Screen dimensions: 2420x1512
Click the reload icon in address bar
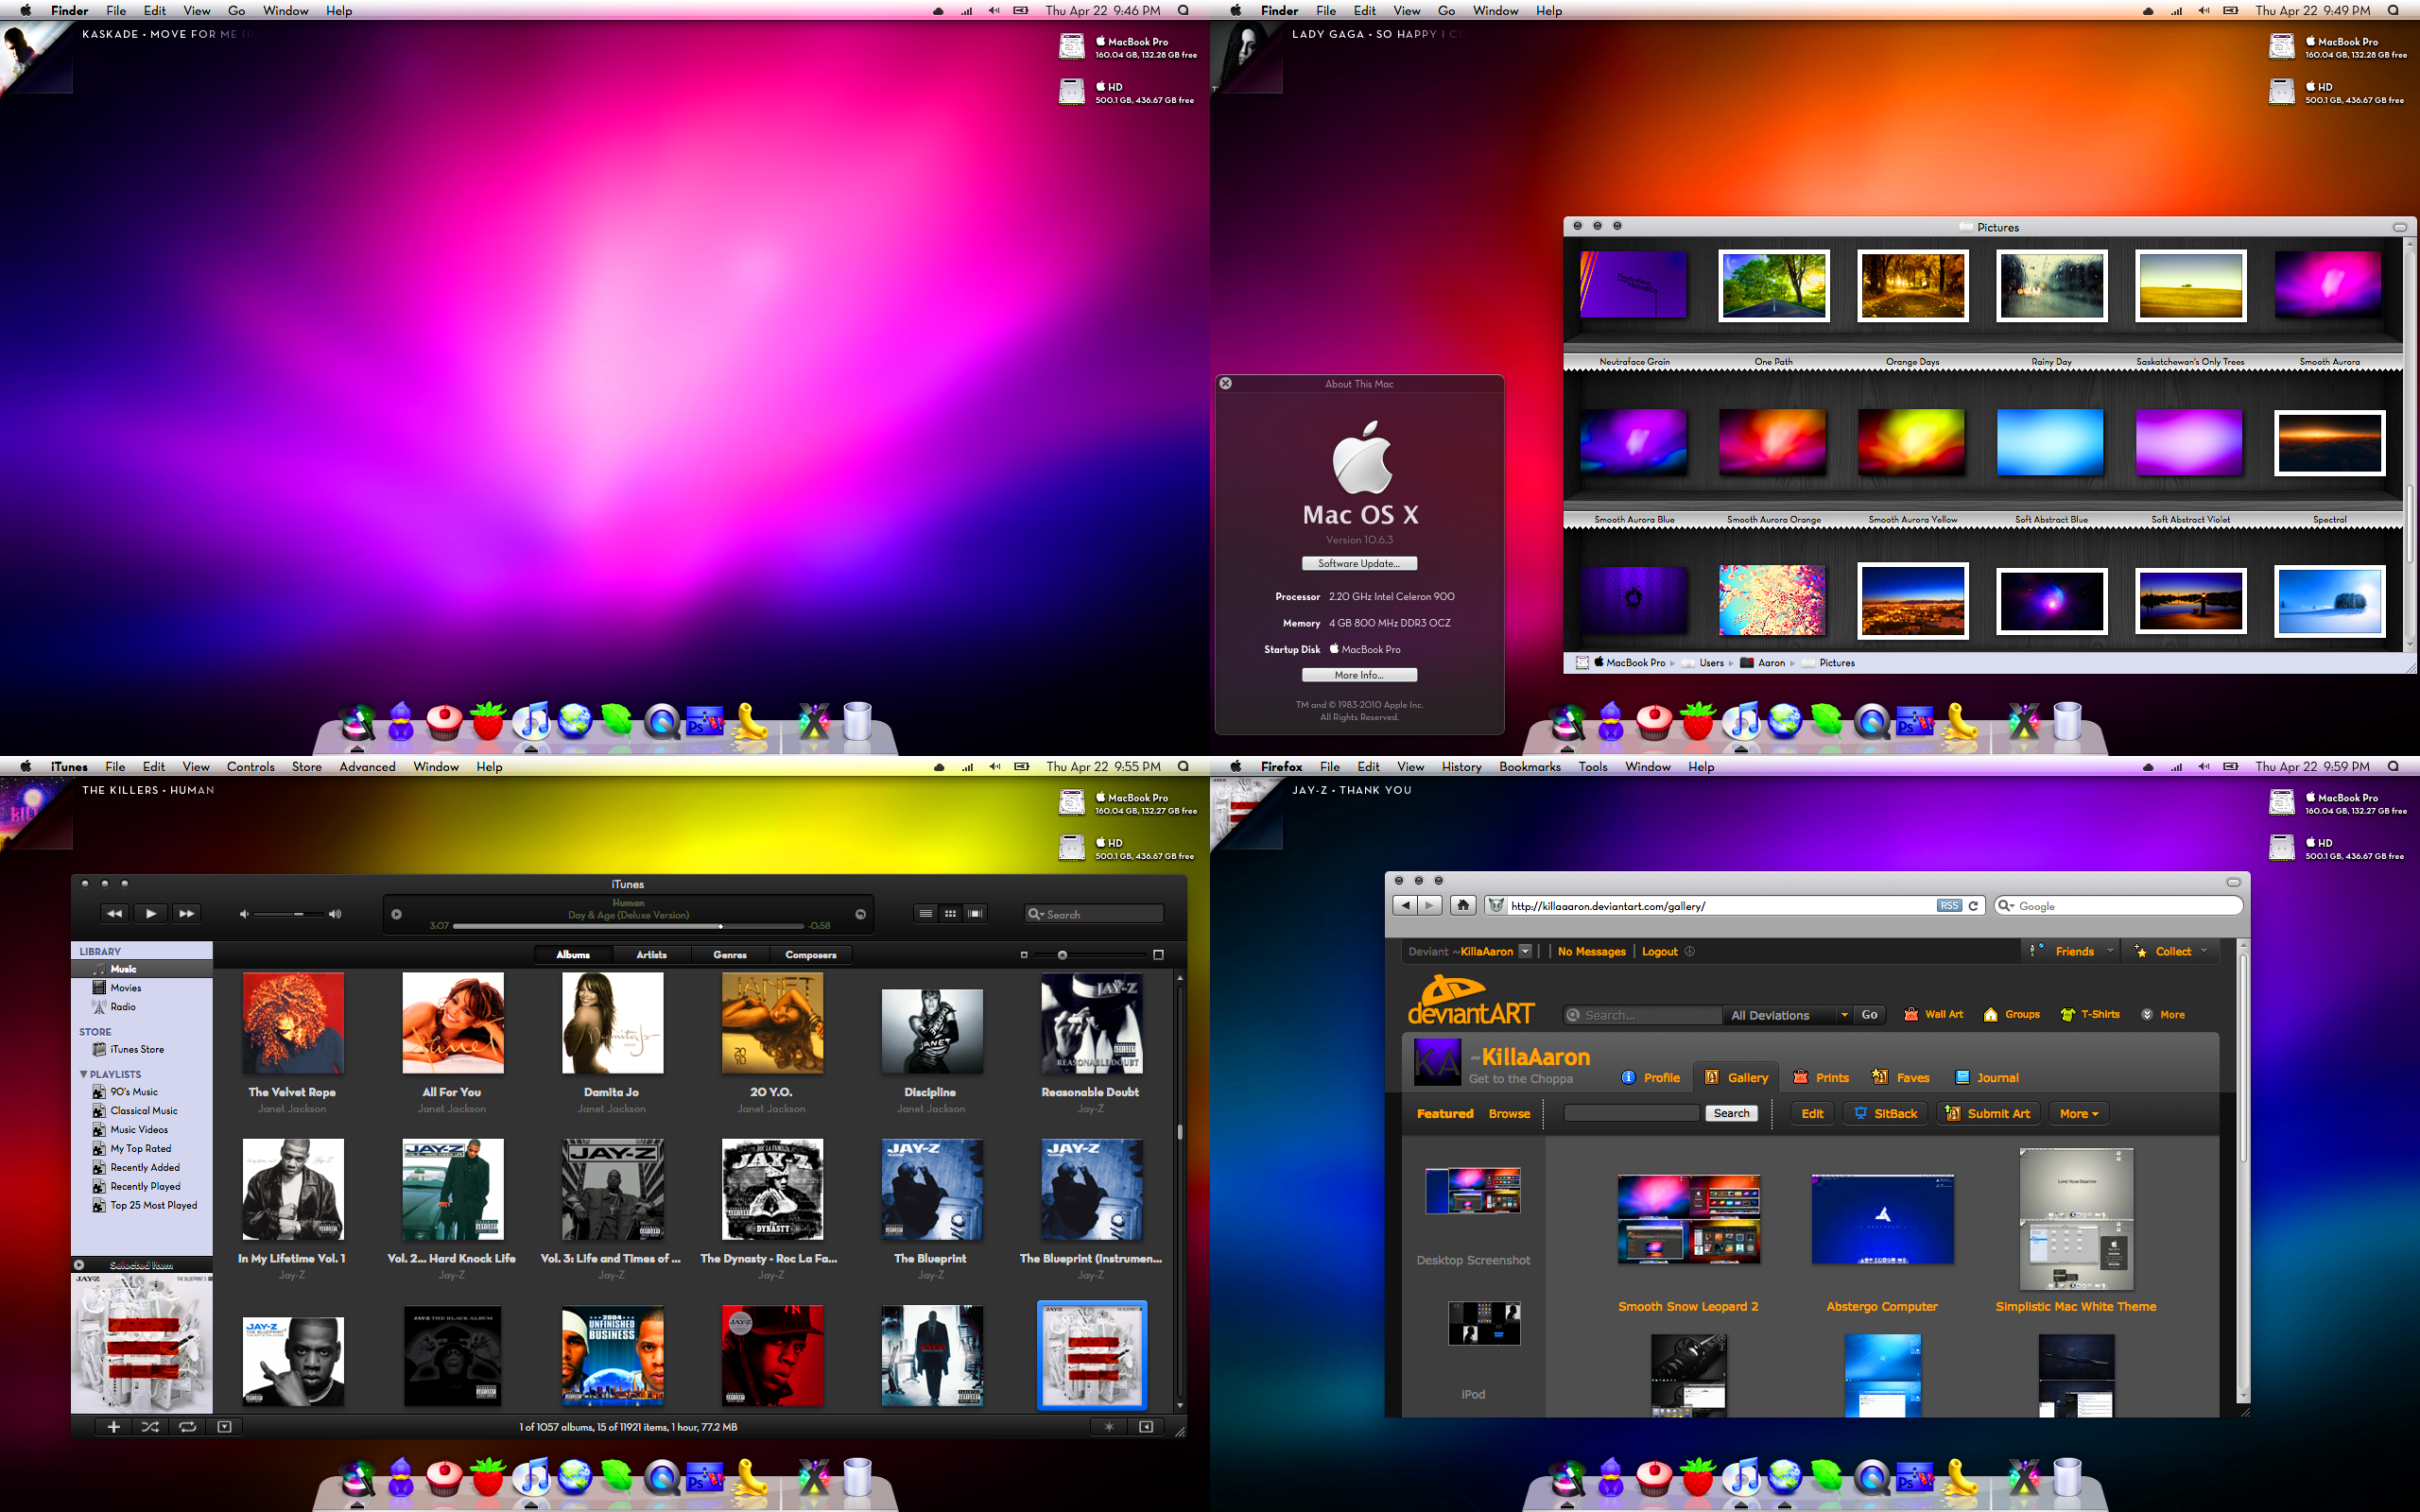(x=1973, y=906)
